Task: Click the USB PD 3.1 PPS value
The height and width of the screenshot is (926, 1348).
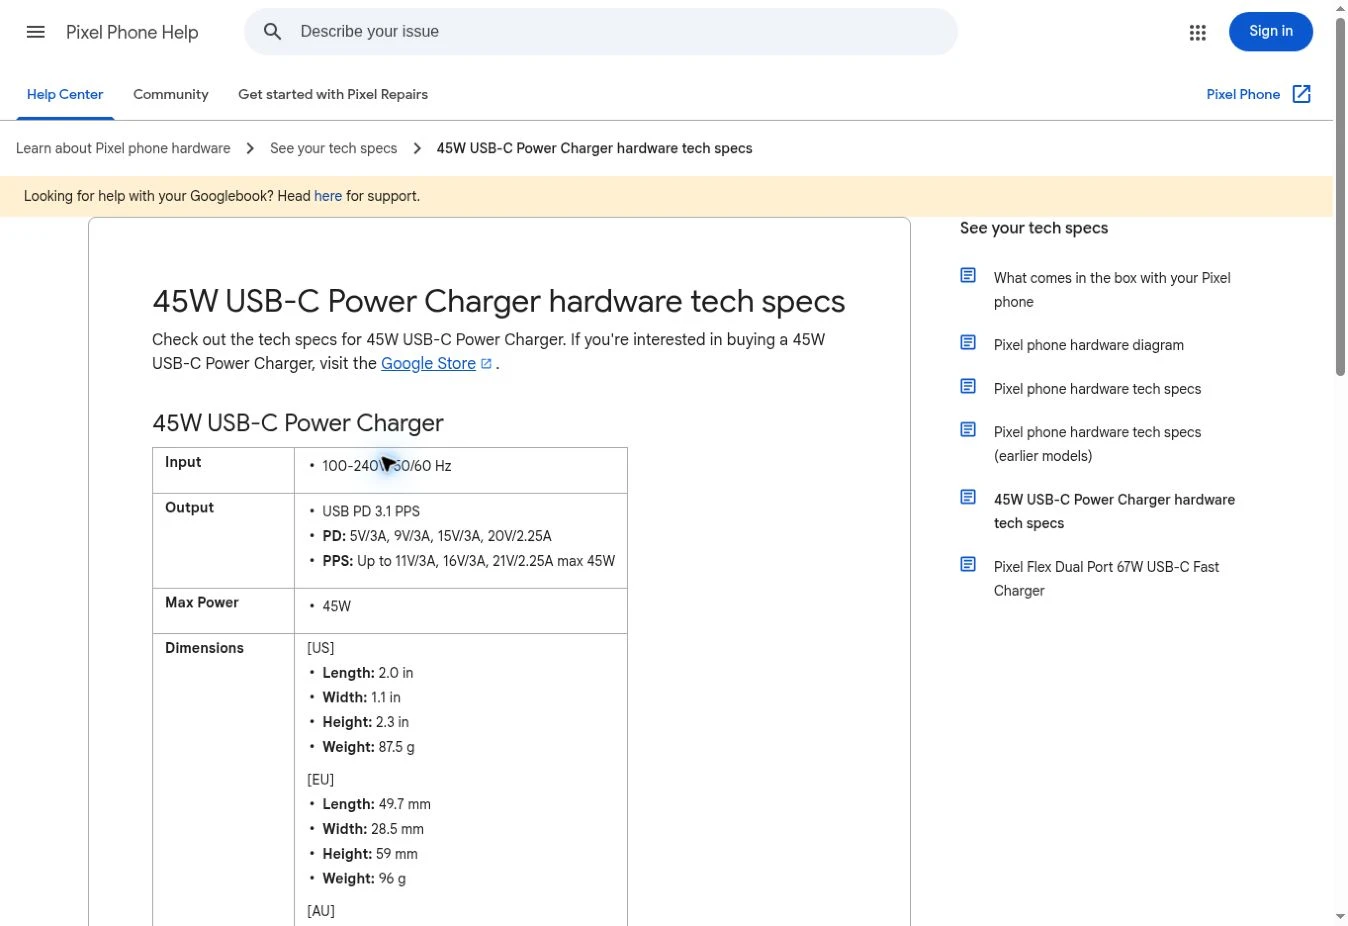Action: click(x=371, y=511)
